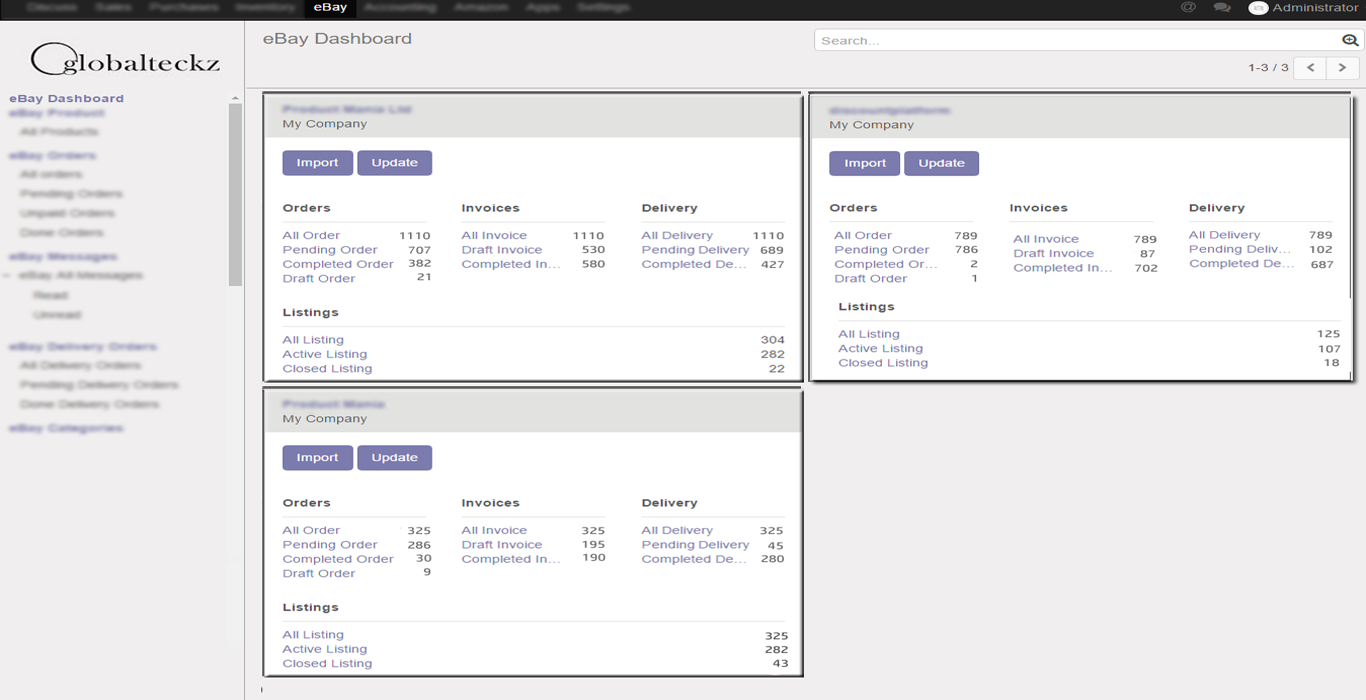
Task: Click the sidebar vertical scrollbar
Action: [235, 195]
